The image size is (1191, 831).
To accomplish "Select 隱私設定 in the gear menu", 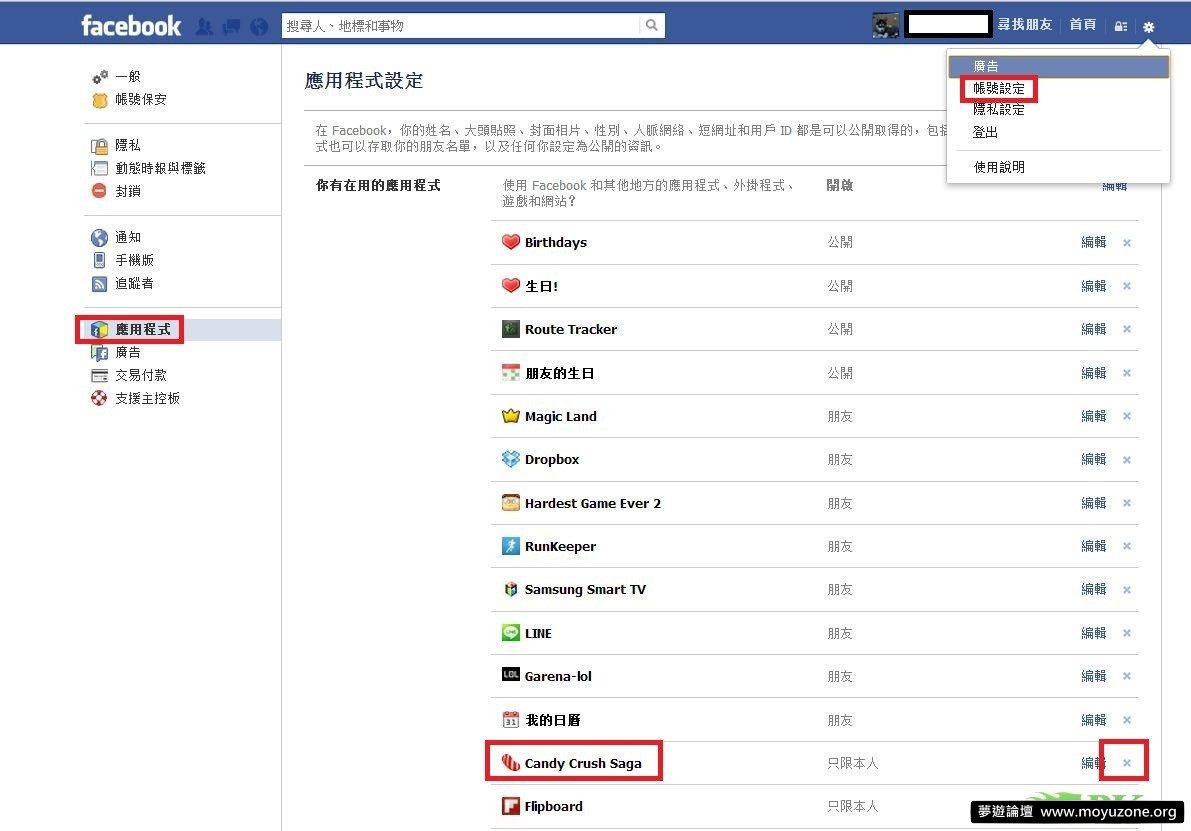I will tap(999, 110).
